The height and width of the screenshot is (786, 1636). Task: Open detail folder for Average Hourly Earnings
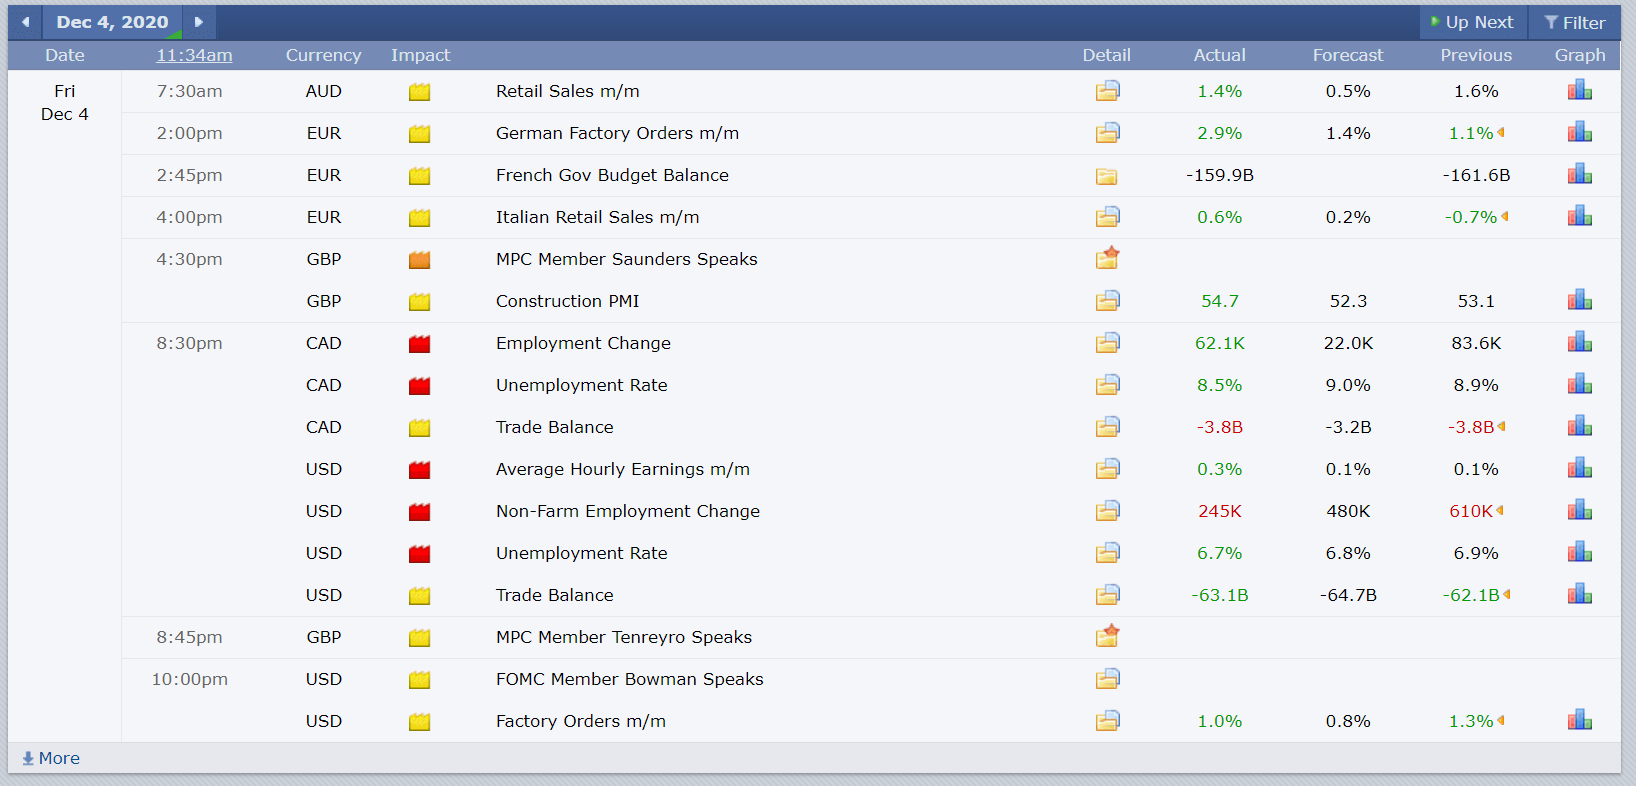click(x=1107, y=469)
